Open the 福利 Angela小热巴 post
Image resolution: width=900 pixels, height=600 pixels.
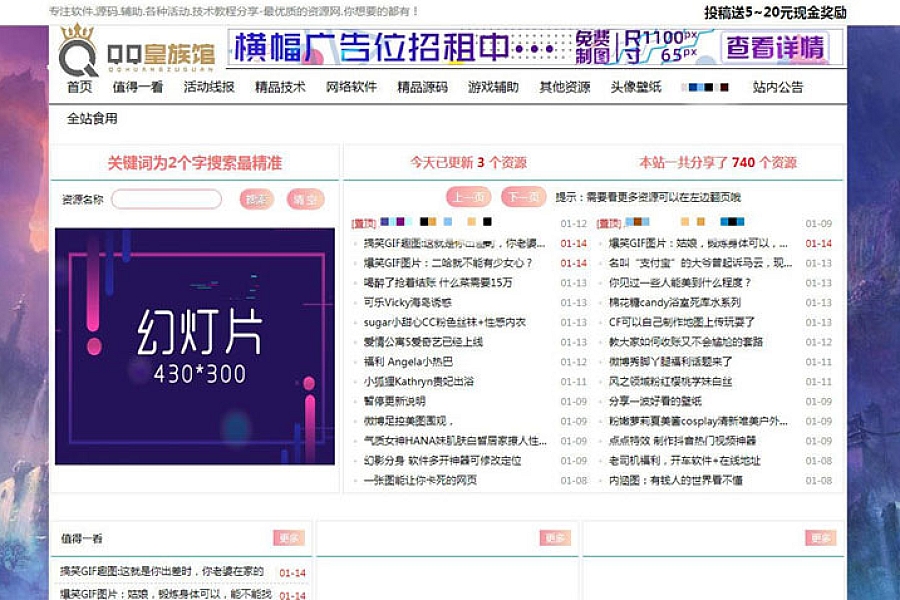tap(408, 362)
